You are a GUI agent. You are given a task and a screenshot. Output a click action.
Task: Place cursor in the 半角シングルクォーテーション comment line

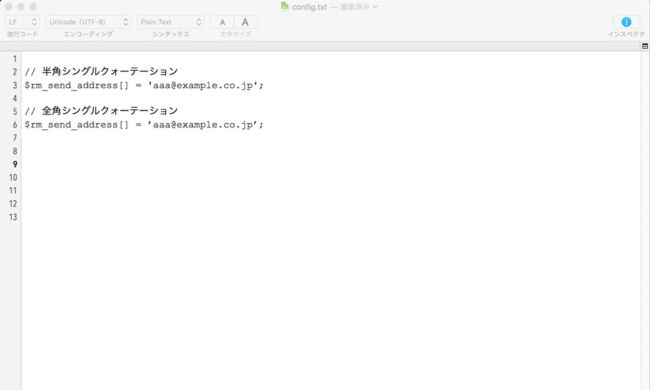click(101, 72)
